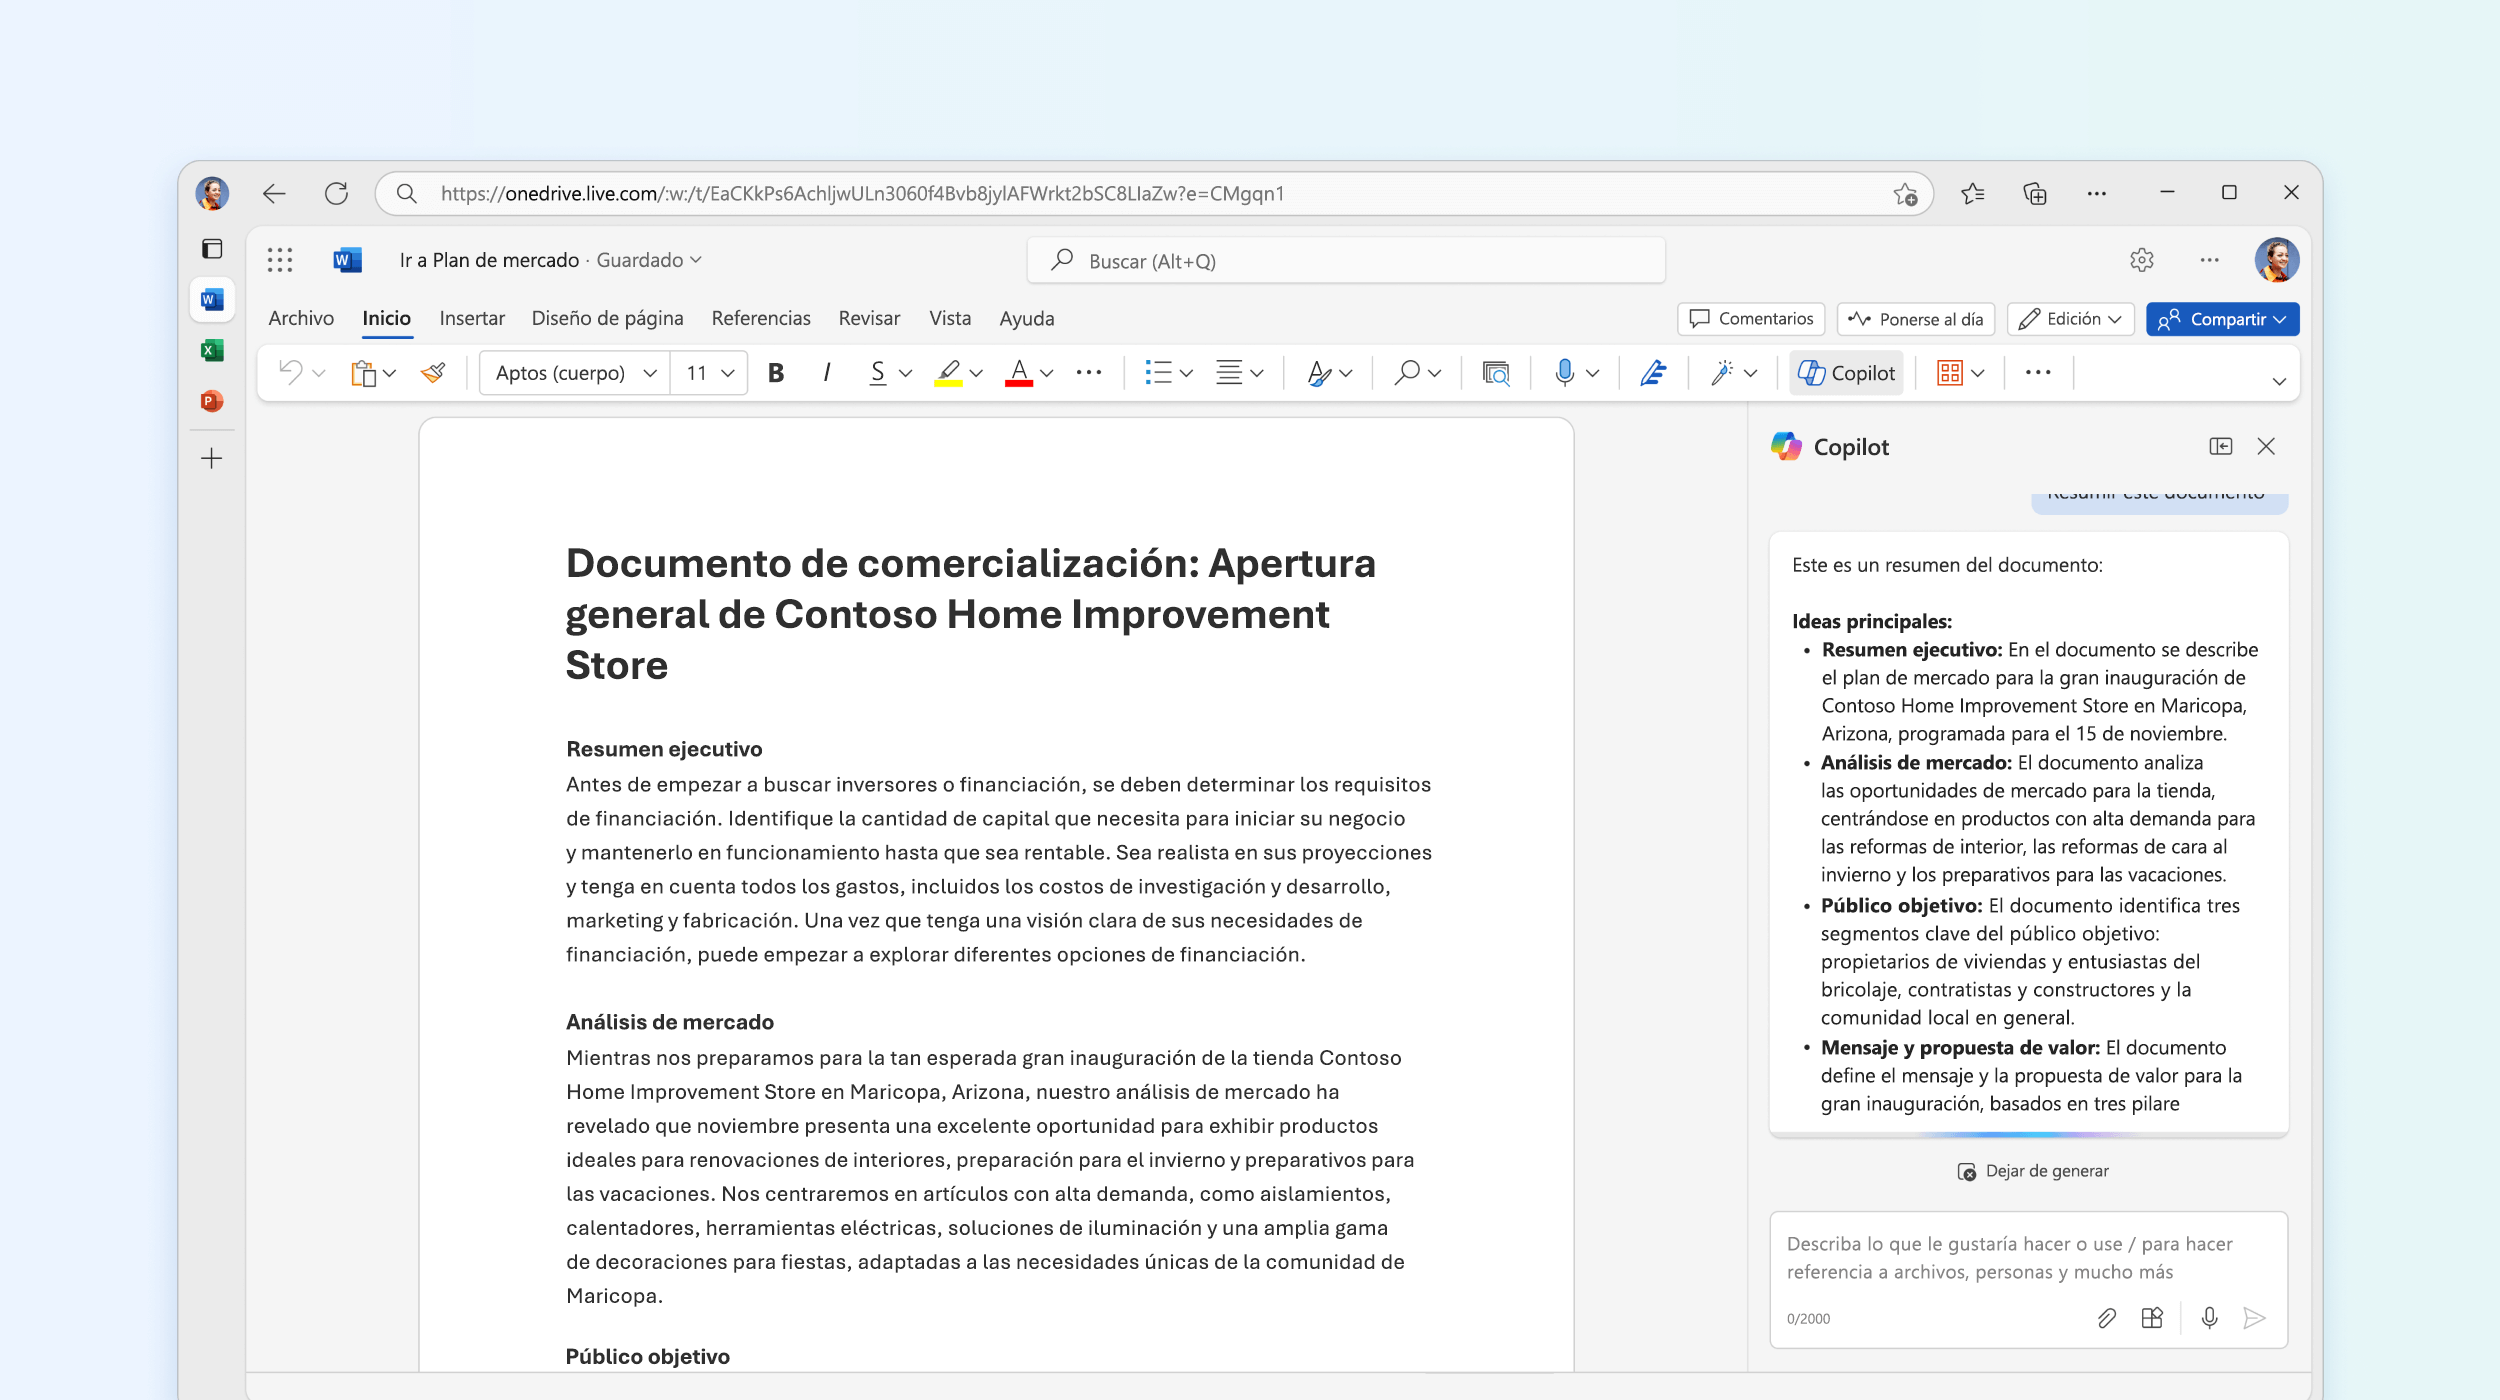Click the paragraph alignment icon
The width and height of the screenshot is (2500, 1400).
pyautogui.click(x=1229, y=373)
